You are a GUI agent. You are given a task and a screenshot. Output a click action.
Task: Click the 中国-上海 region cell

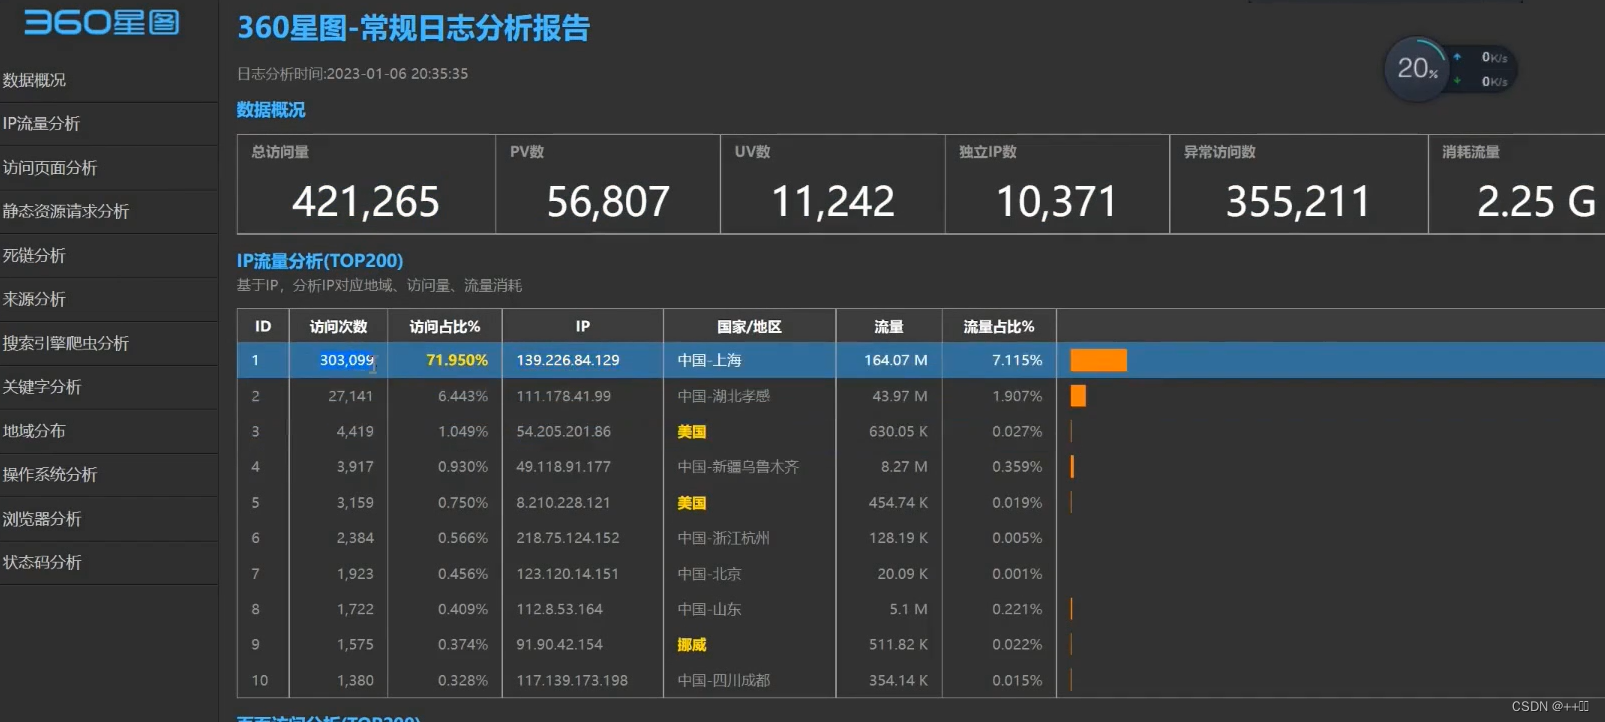coord(709,360)
